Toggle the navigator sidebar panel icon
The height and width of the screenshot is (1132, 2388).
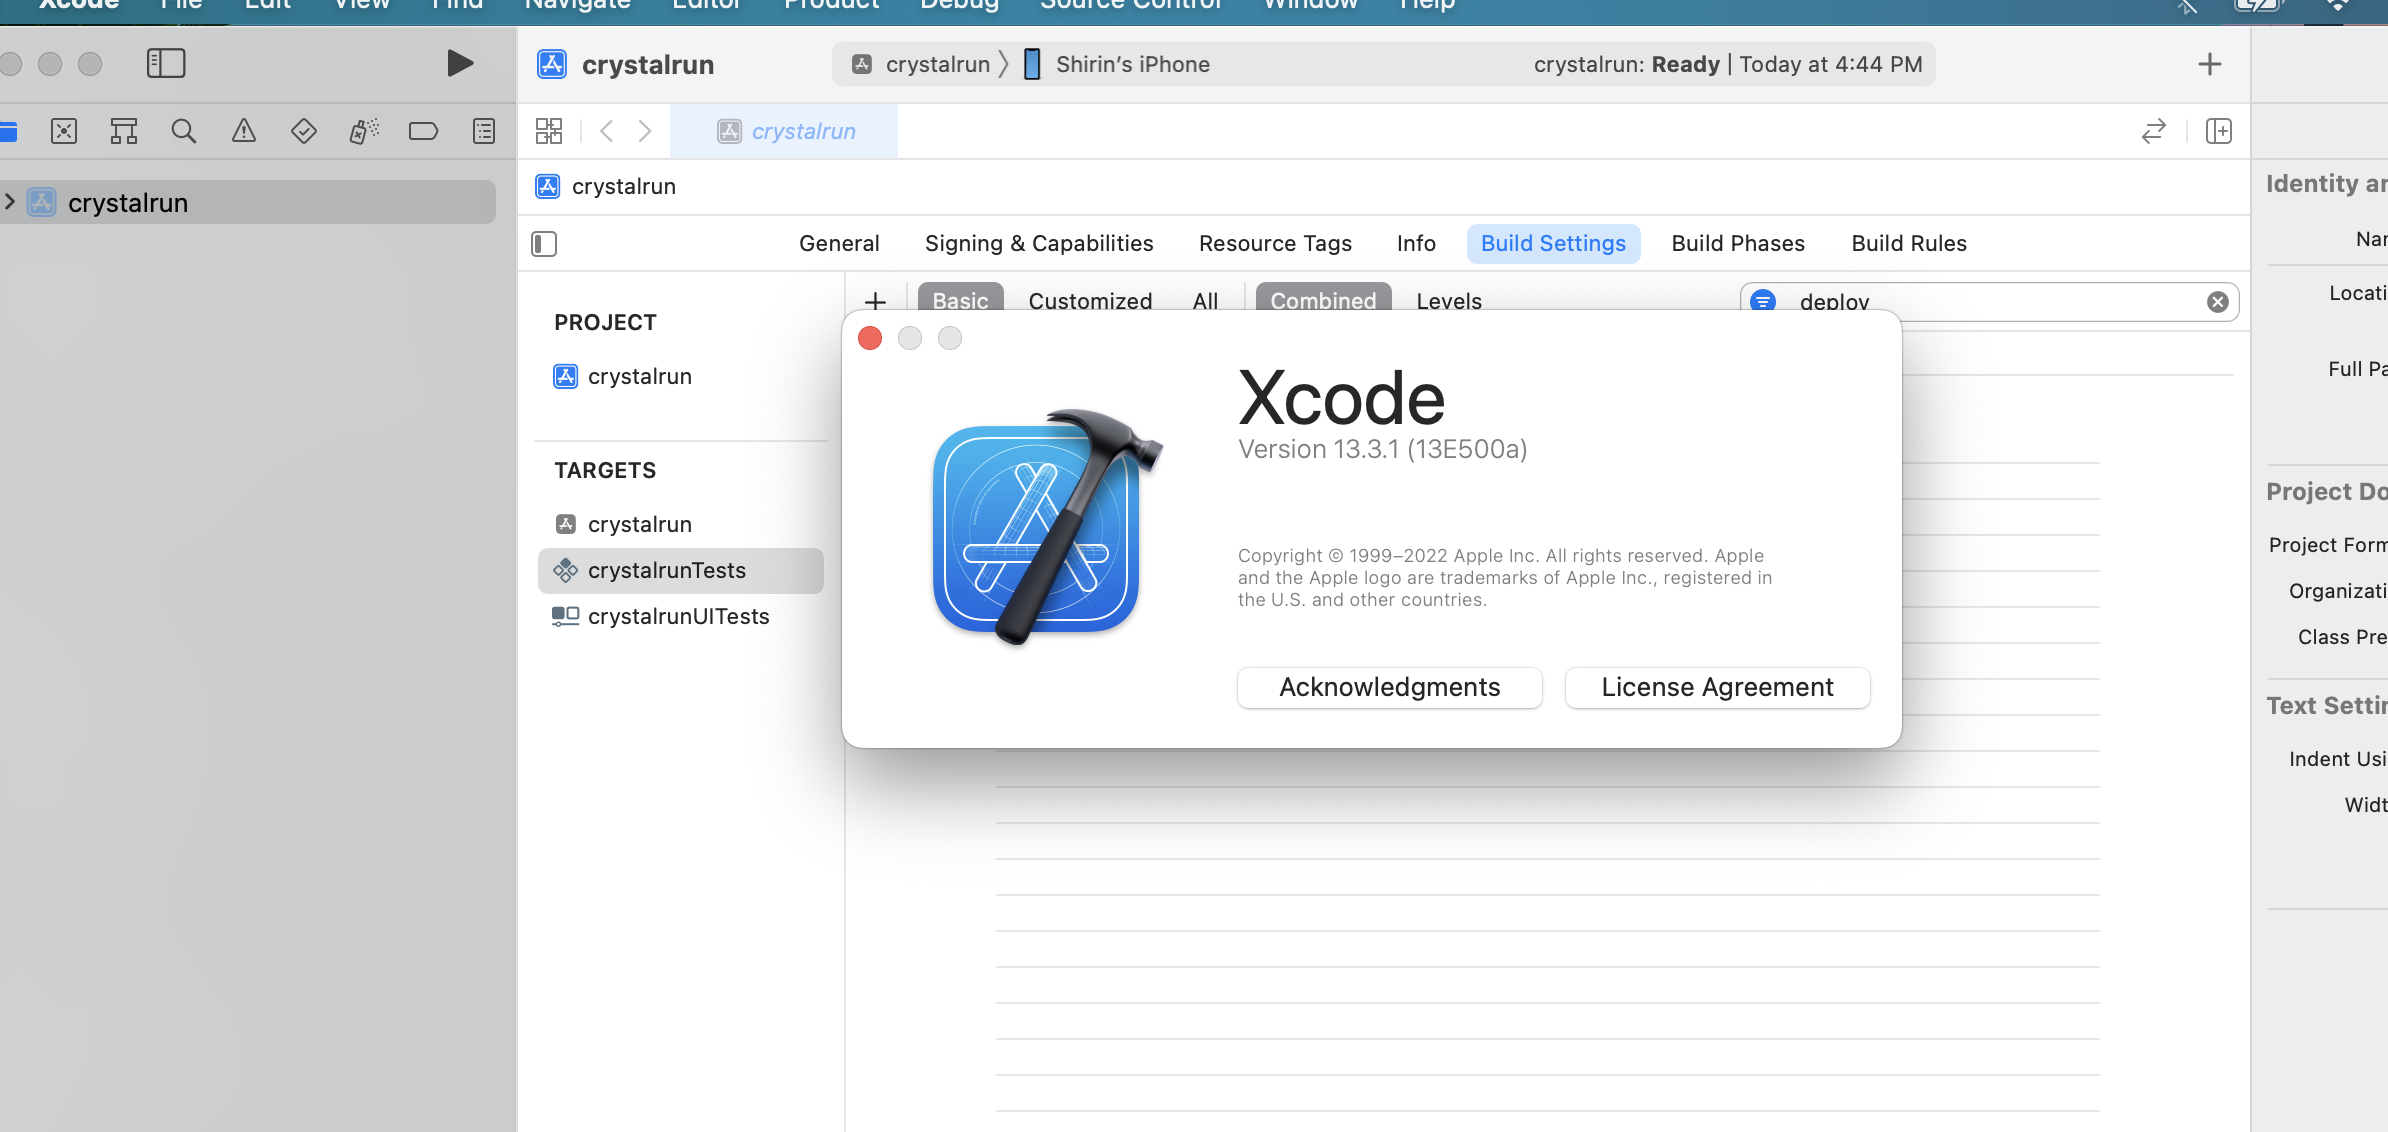tap(166, 64)
